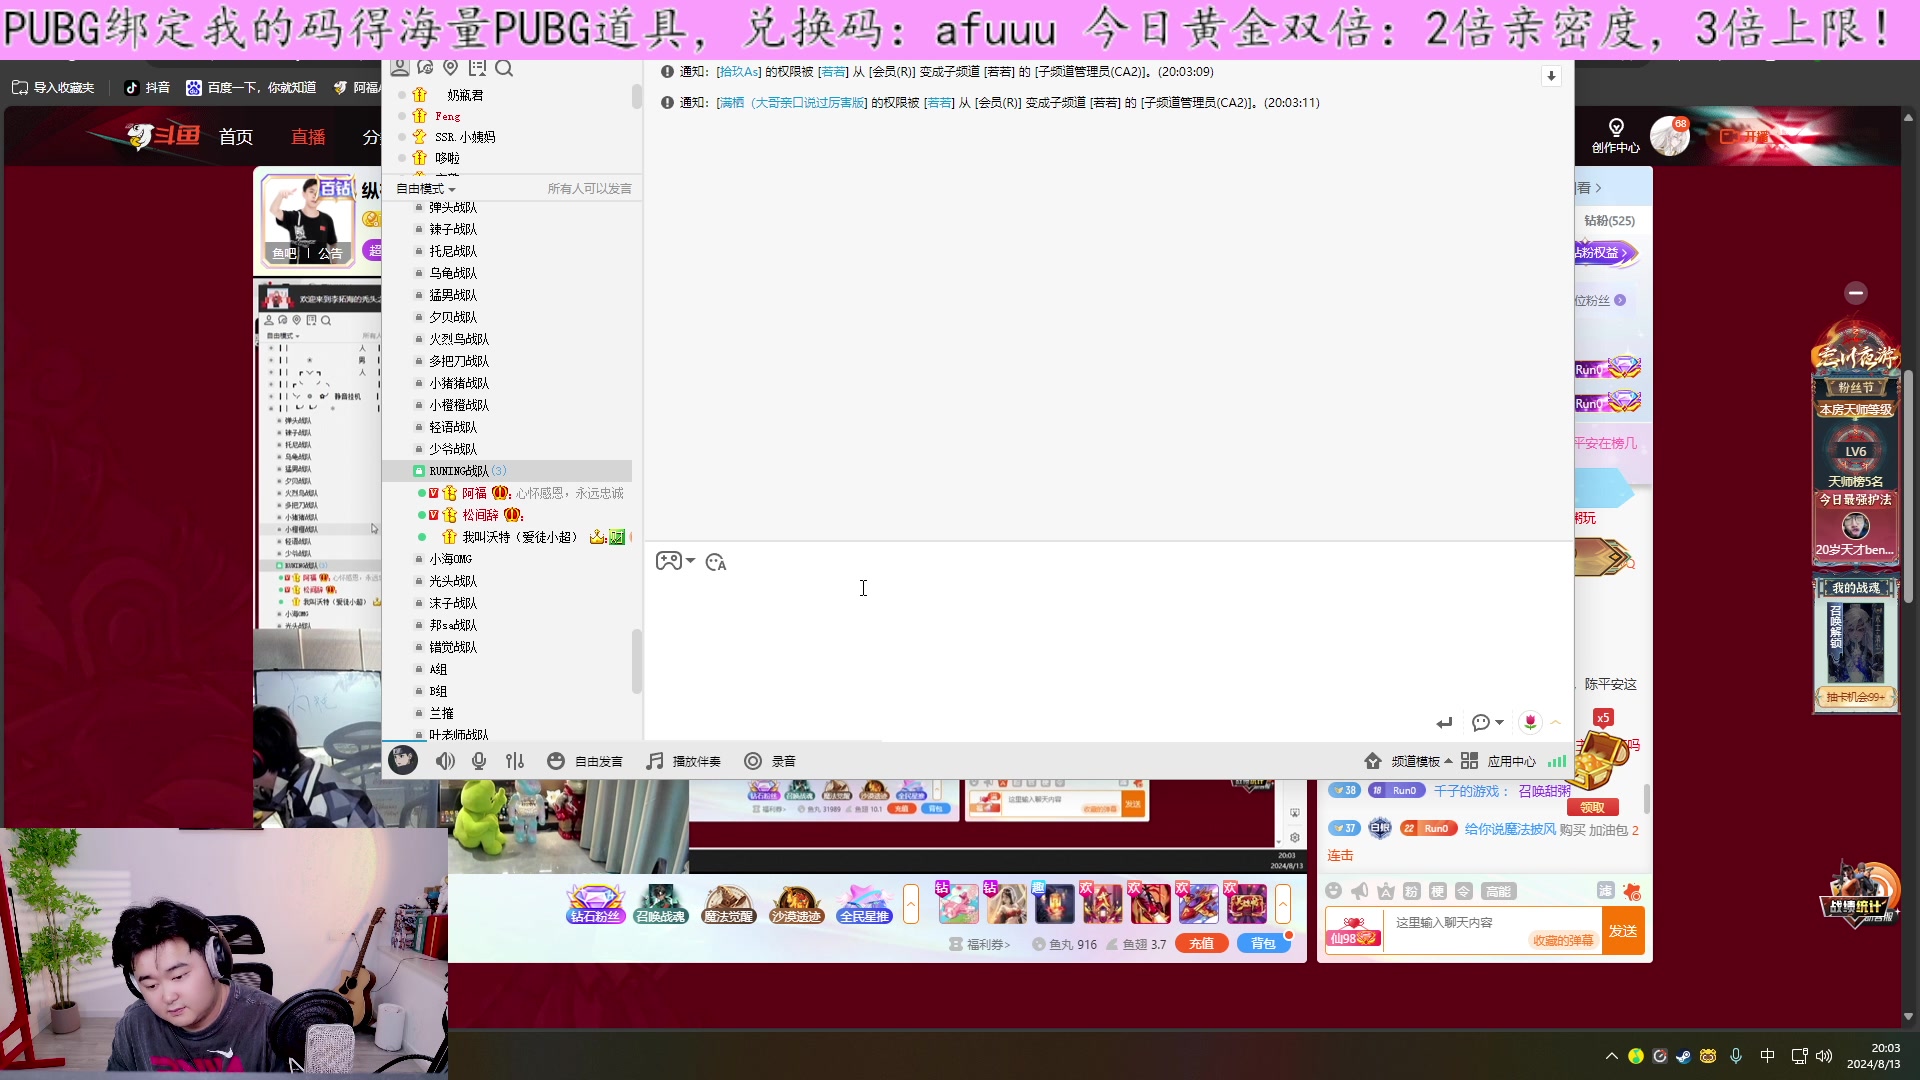Screen dimensions: 1920x1080
Task: Open the taskbar volume icon
Action: [1824, 1056]
